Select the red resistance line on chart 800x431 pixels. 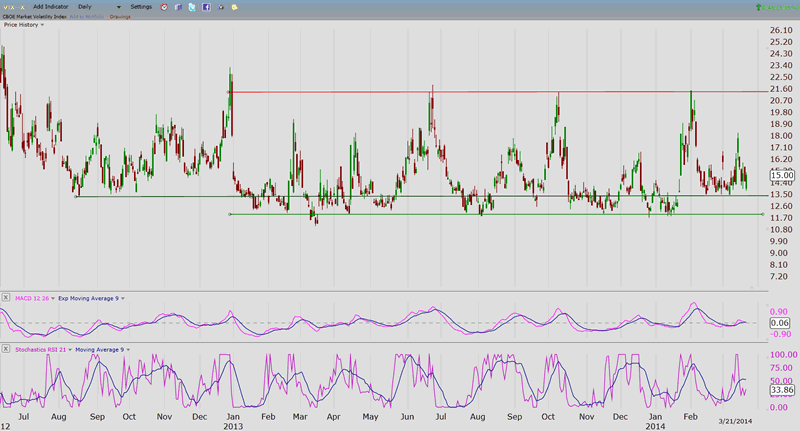tap(500, 92)
